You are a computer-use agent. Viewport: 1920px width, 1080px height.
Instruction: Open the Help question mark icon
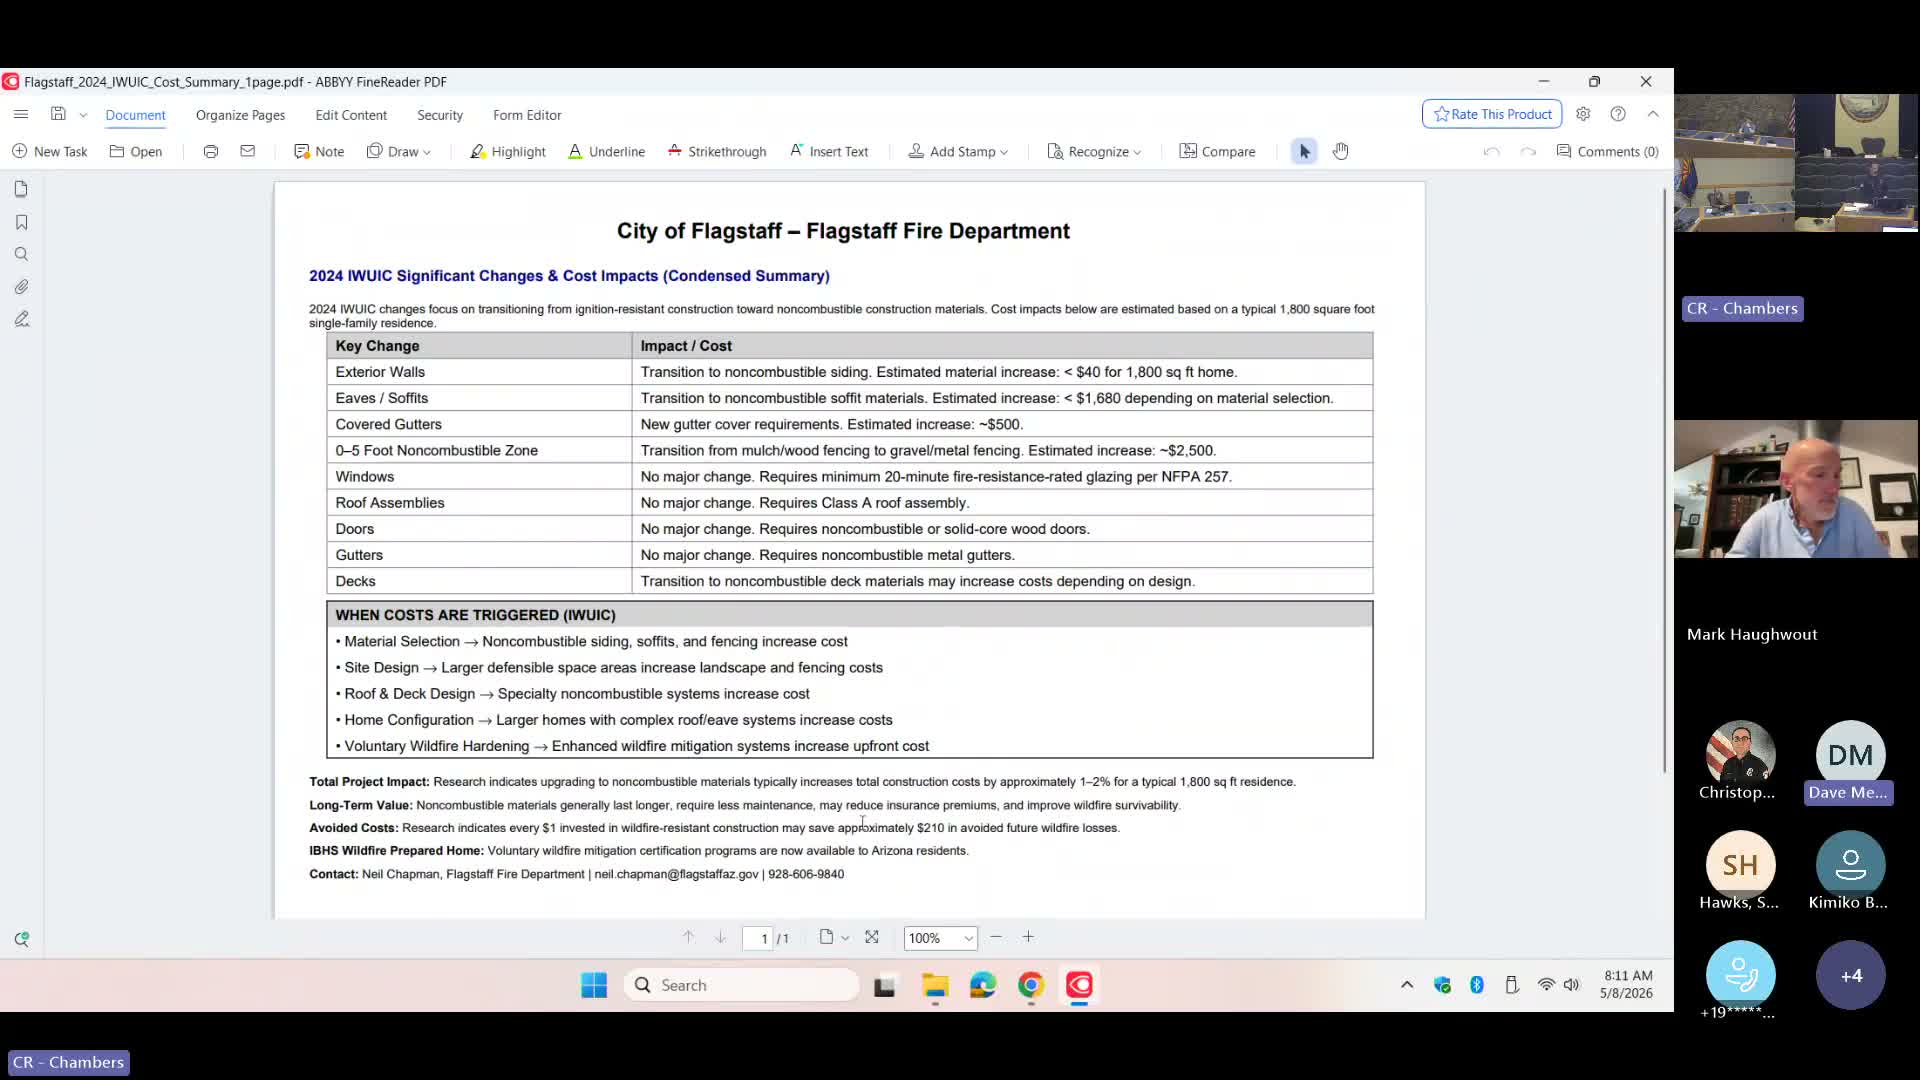click(x=1618, y=114)
